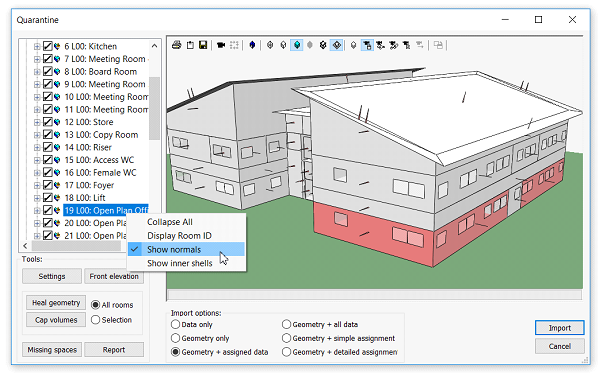Toggle the highlighted diamond plane icon
Image resolution: width=603 pixels, height=374 pixels.
[336, 45]
